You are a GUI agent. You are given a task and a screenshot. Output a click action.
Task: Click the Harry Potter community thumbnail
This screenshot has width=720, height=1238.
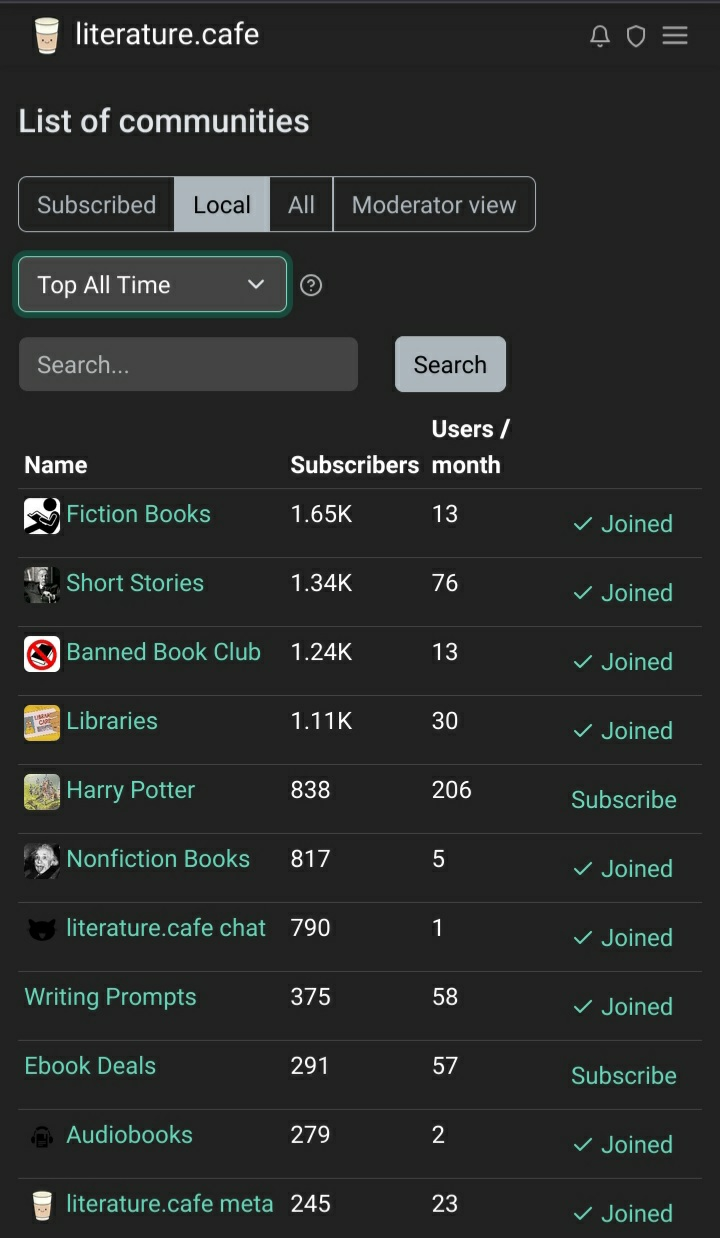click(42, 792)
